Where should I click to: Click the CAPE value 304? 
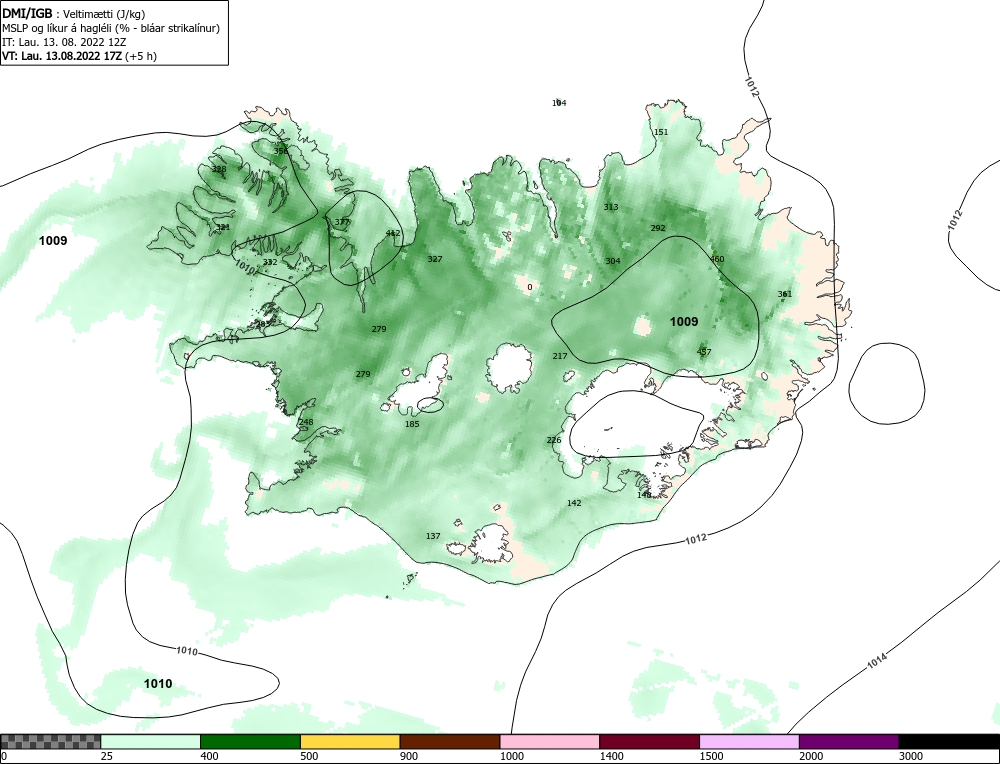[x=613, y=261]
